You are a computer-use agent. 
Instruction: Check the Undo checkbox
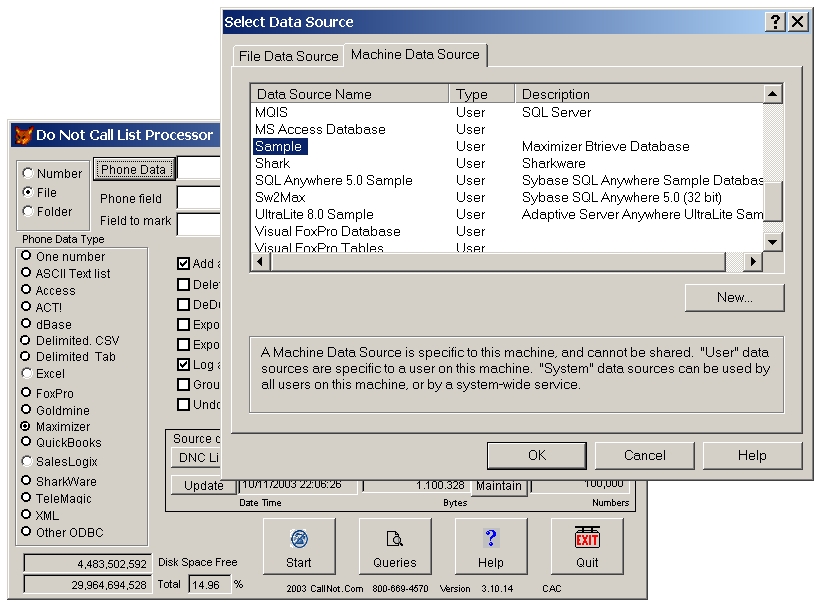183,404
